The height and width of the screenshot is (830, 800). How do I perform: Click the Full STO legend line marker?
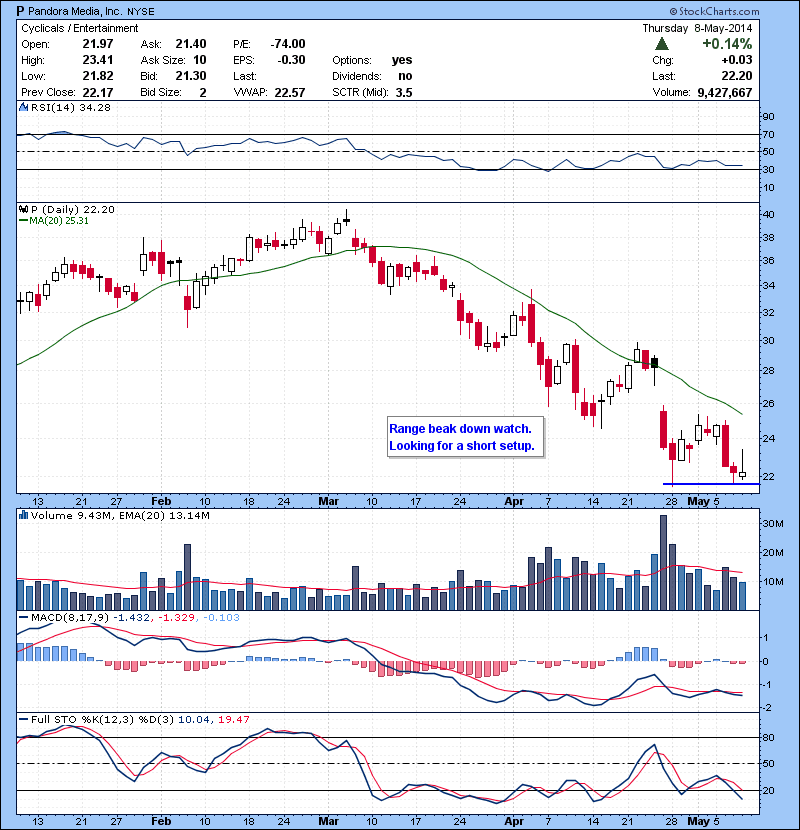[23, 719]
